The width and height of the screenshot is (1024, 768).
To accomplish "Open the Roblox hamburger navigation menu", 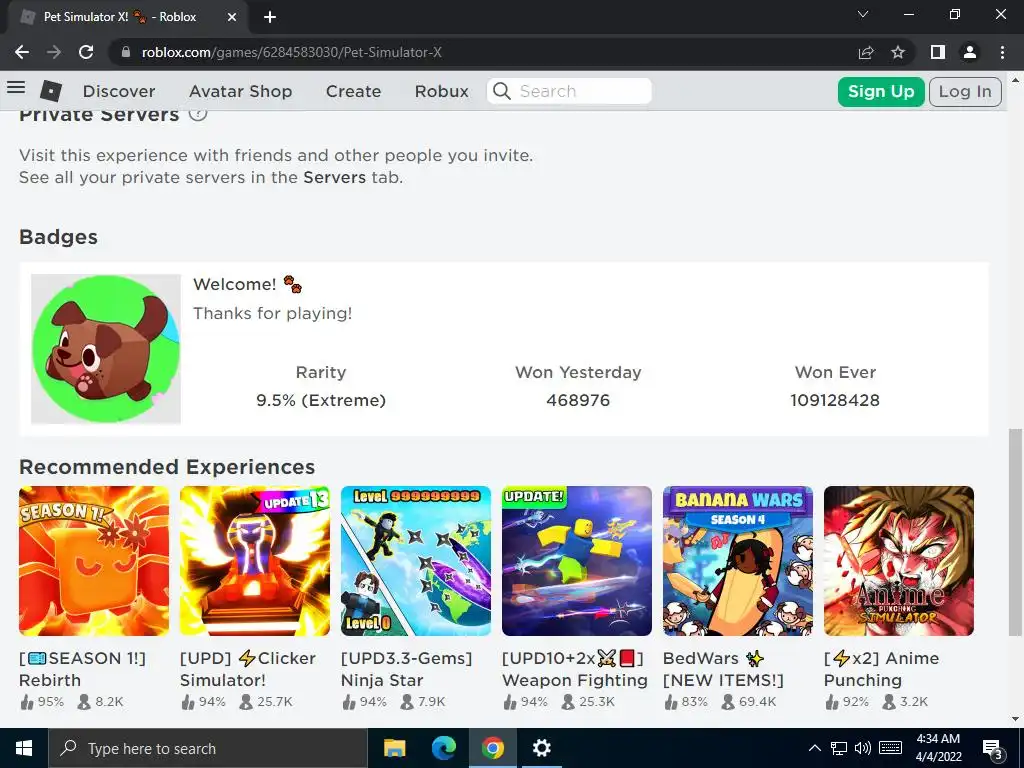I will pos(16,88).
